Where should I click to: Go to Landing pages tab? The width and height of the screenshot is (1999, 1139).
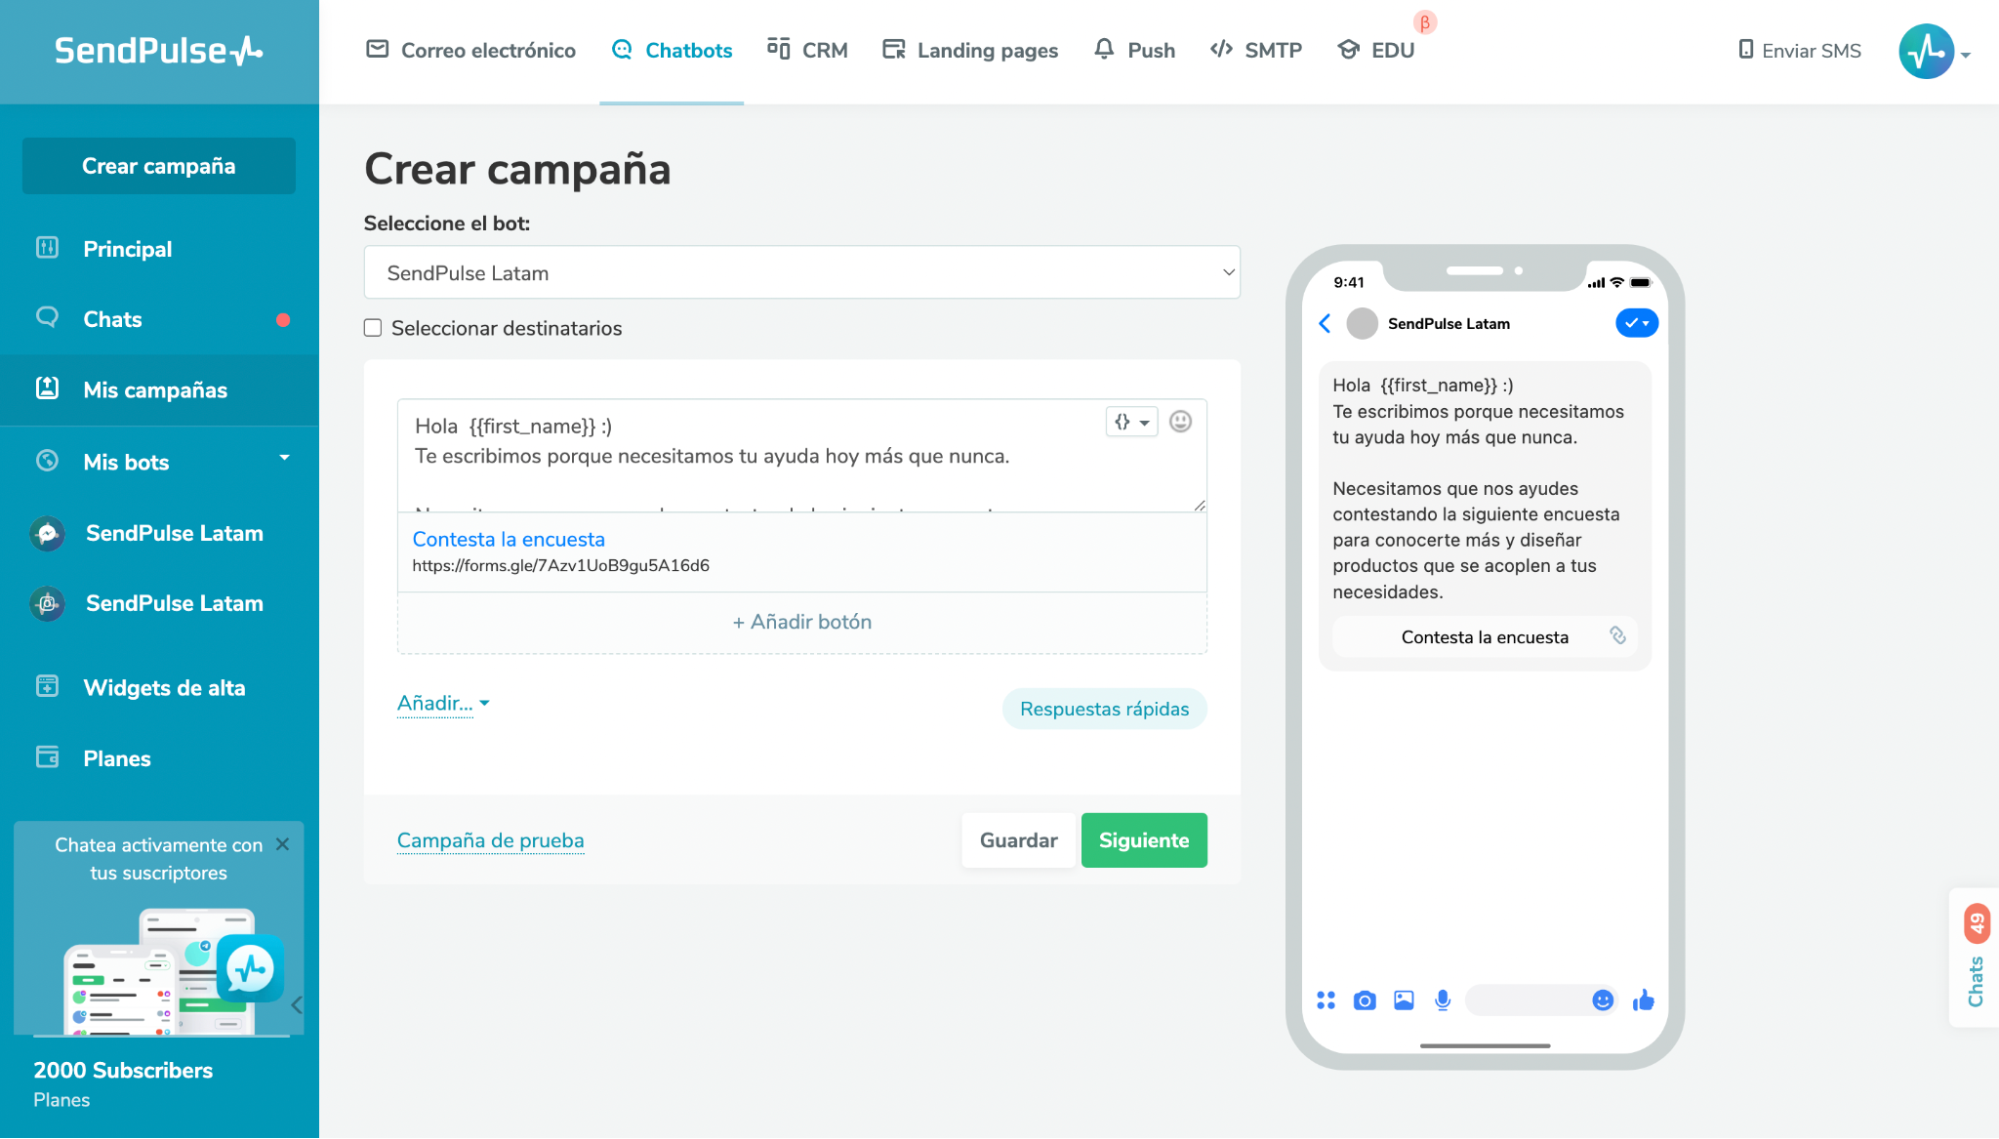(970, 50)
